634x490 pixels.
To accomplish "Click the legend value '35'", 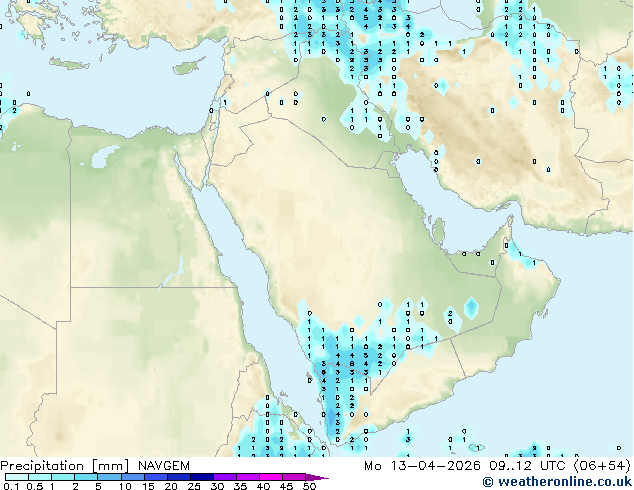I will 240,486.
